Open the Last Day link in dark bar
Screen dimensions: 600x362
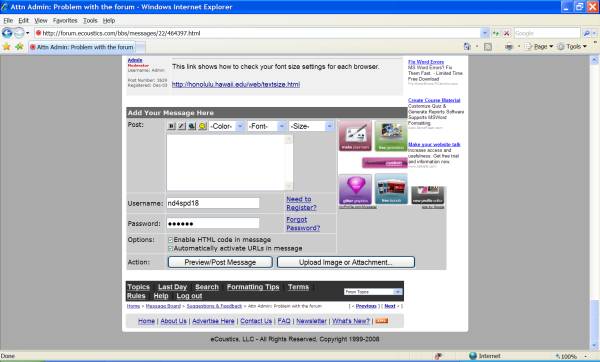click(x=172, y=287)
